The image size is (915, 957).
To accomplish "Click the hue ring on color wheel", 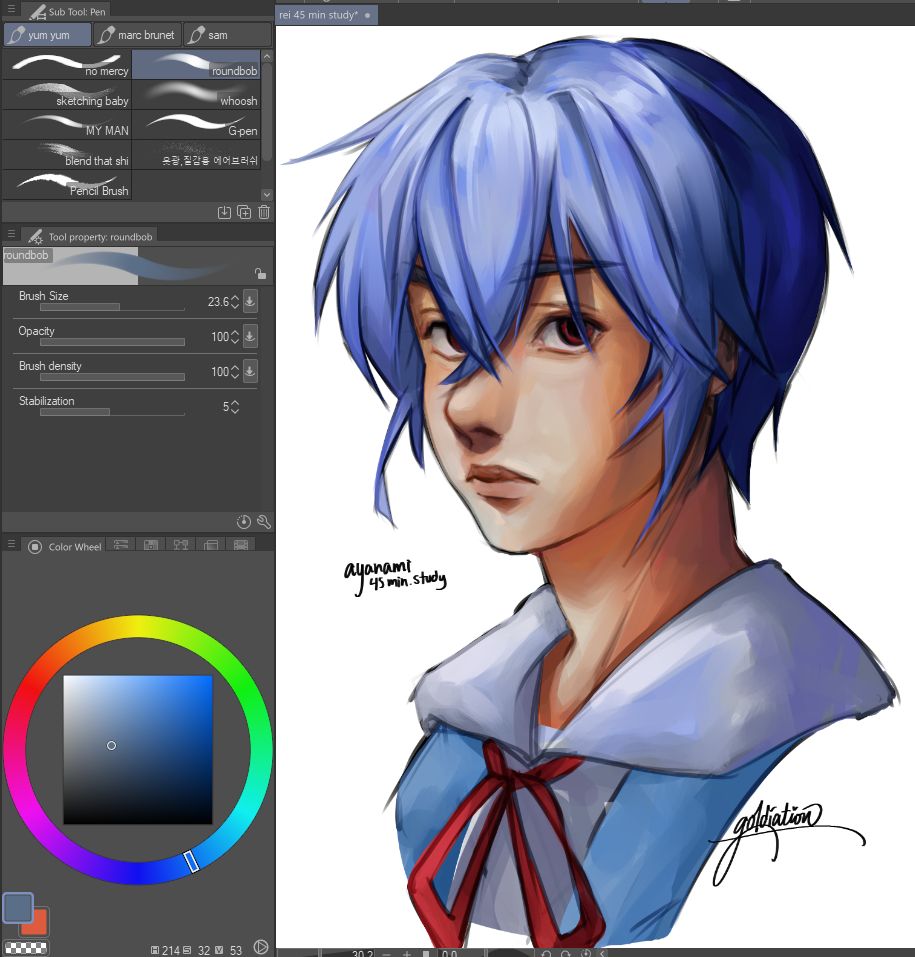I will [138, 627].
